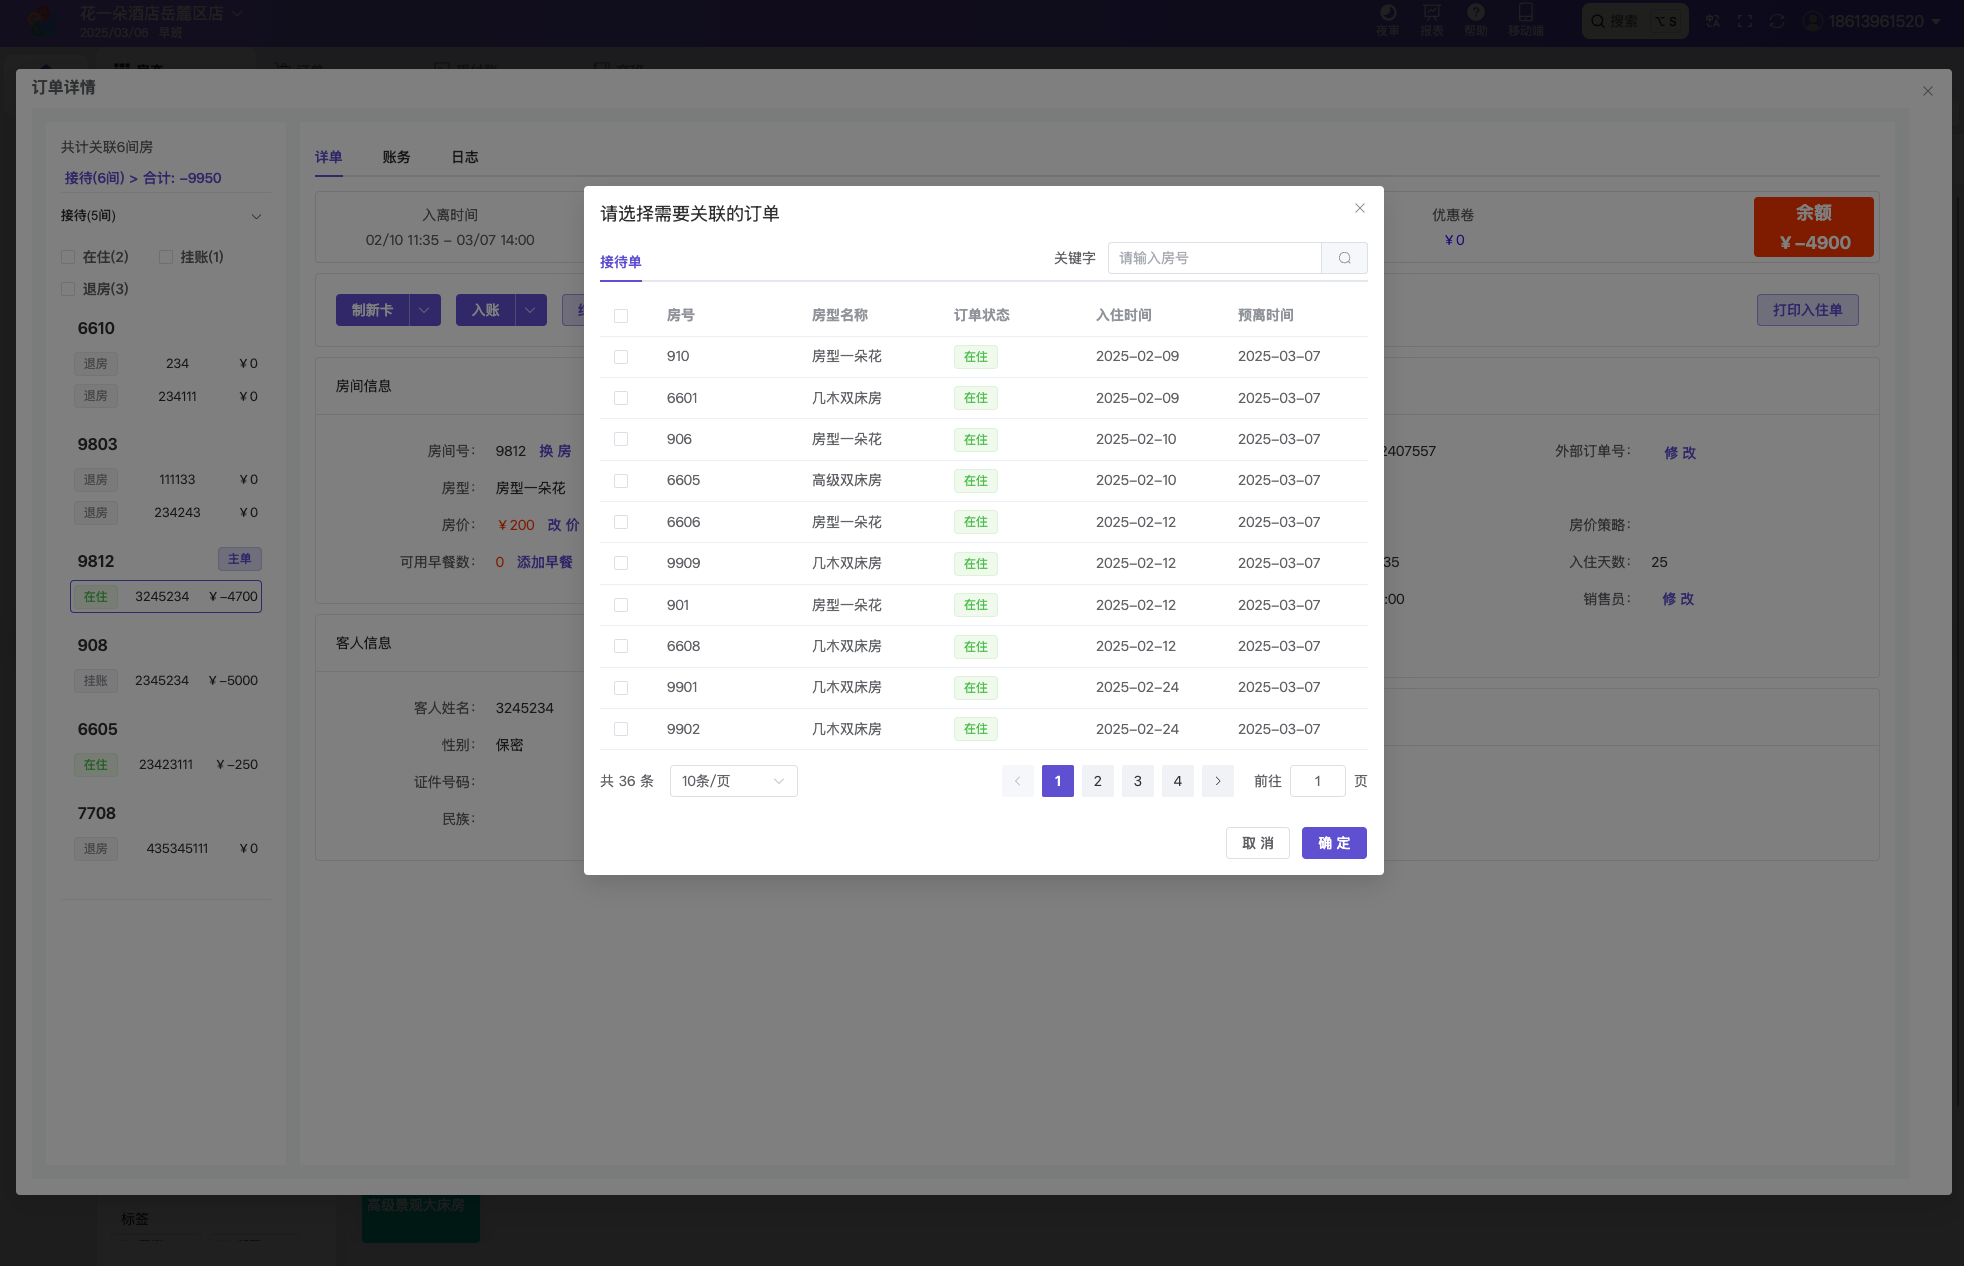Image resolution: width=1964 pixels, height=1266 pixels.
Task: Open the dropdown arrow next to 制新卡
Action: pos(424,310)
